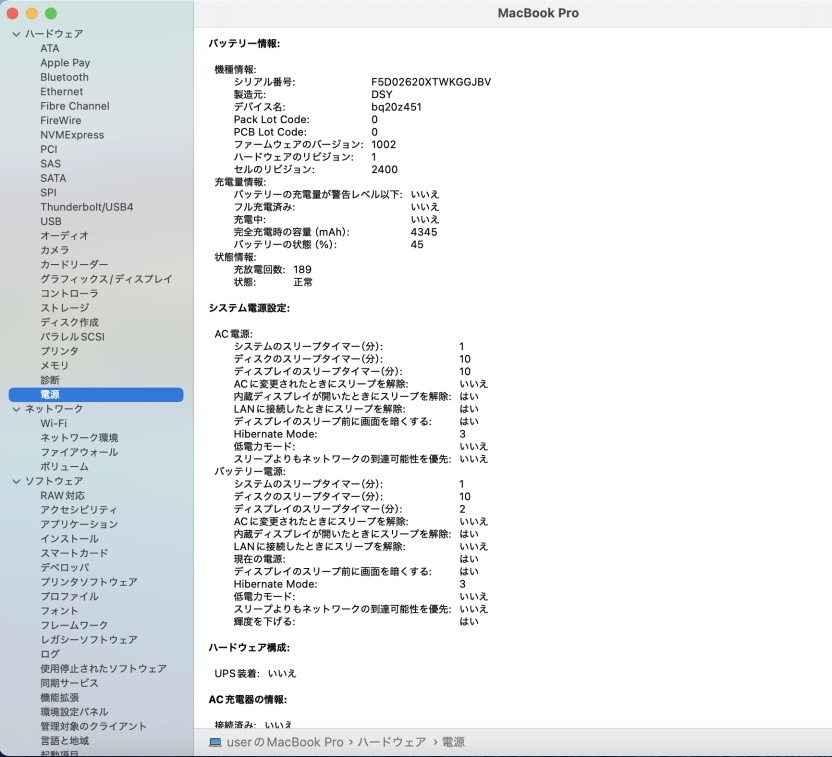Screen dimensions: 832x757
Task: Select スマートカード entry
Action: (x=74, y=553)
